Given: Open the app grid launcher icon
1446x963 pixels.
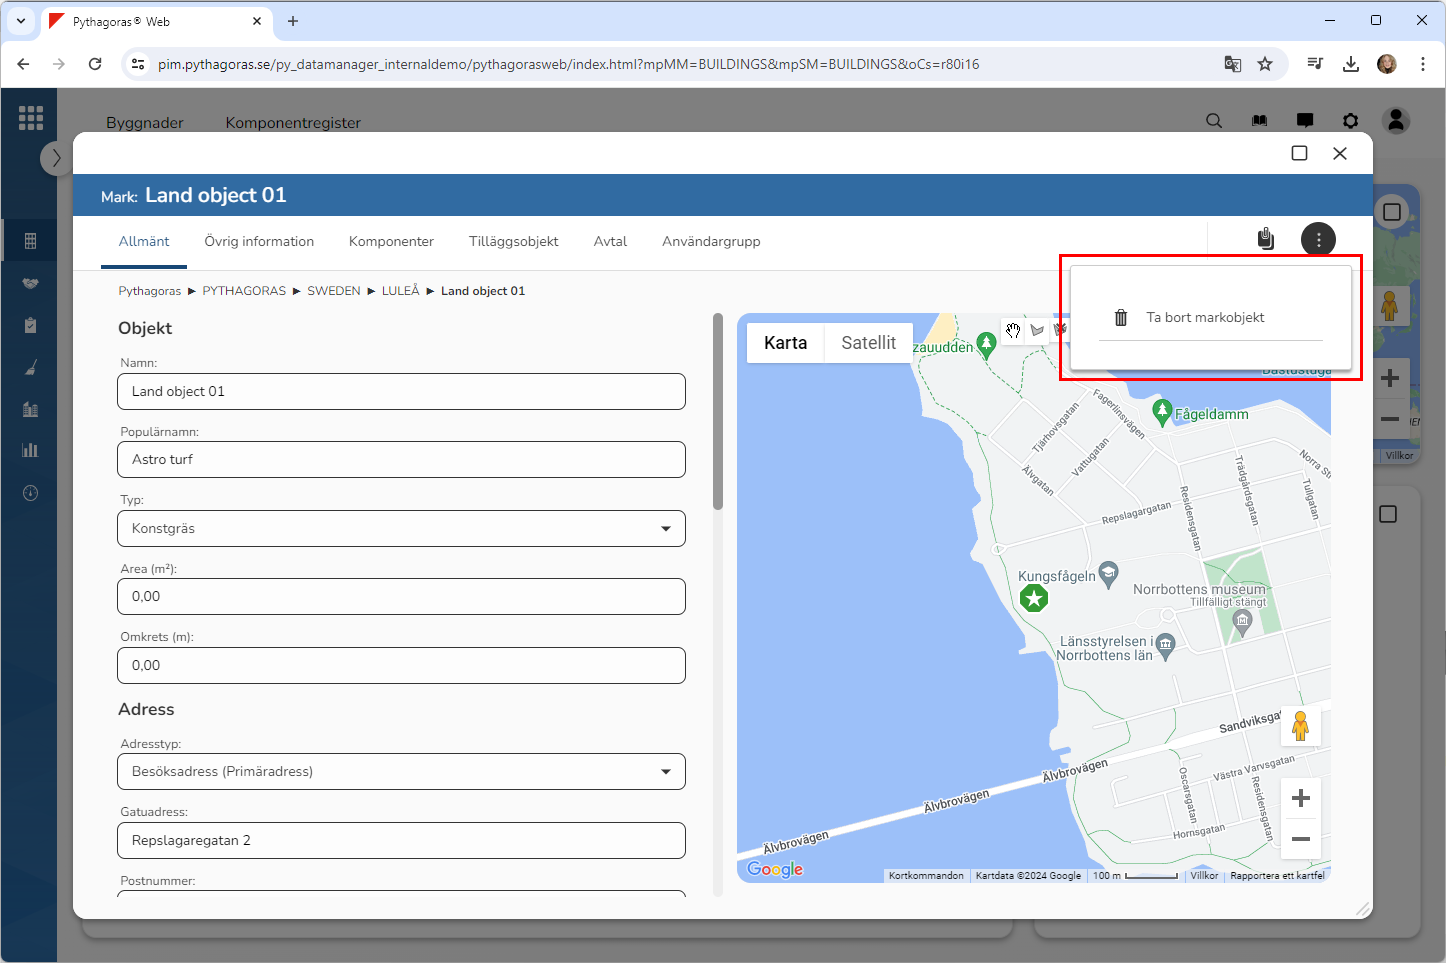Looking at the screenshot, I should (31, 118).
